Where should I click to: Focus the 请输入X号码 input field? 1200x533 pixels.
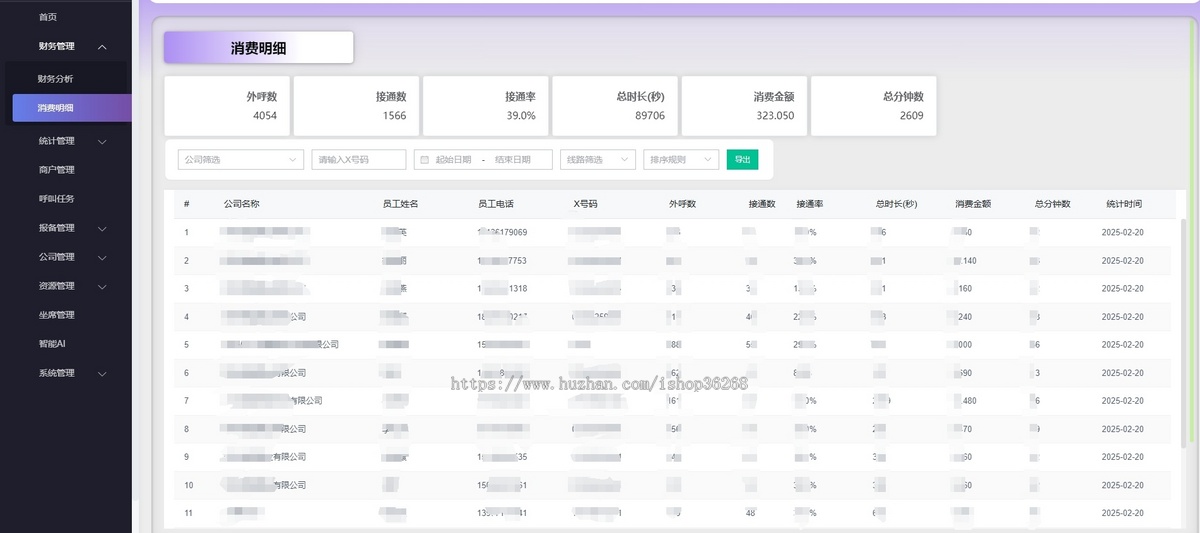click(359, 160)
